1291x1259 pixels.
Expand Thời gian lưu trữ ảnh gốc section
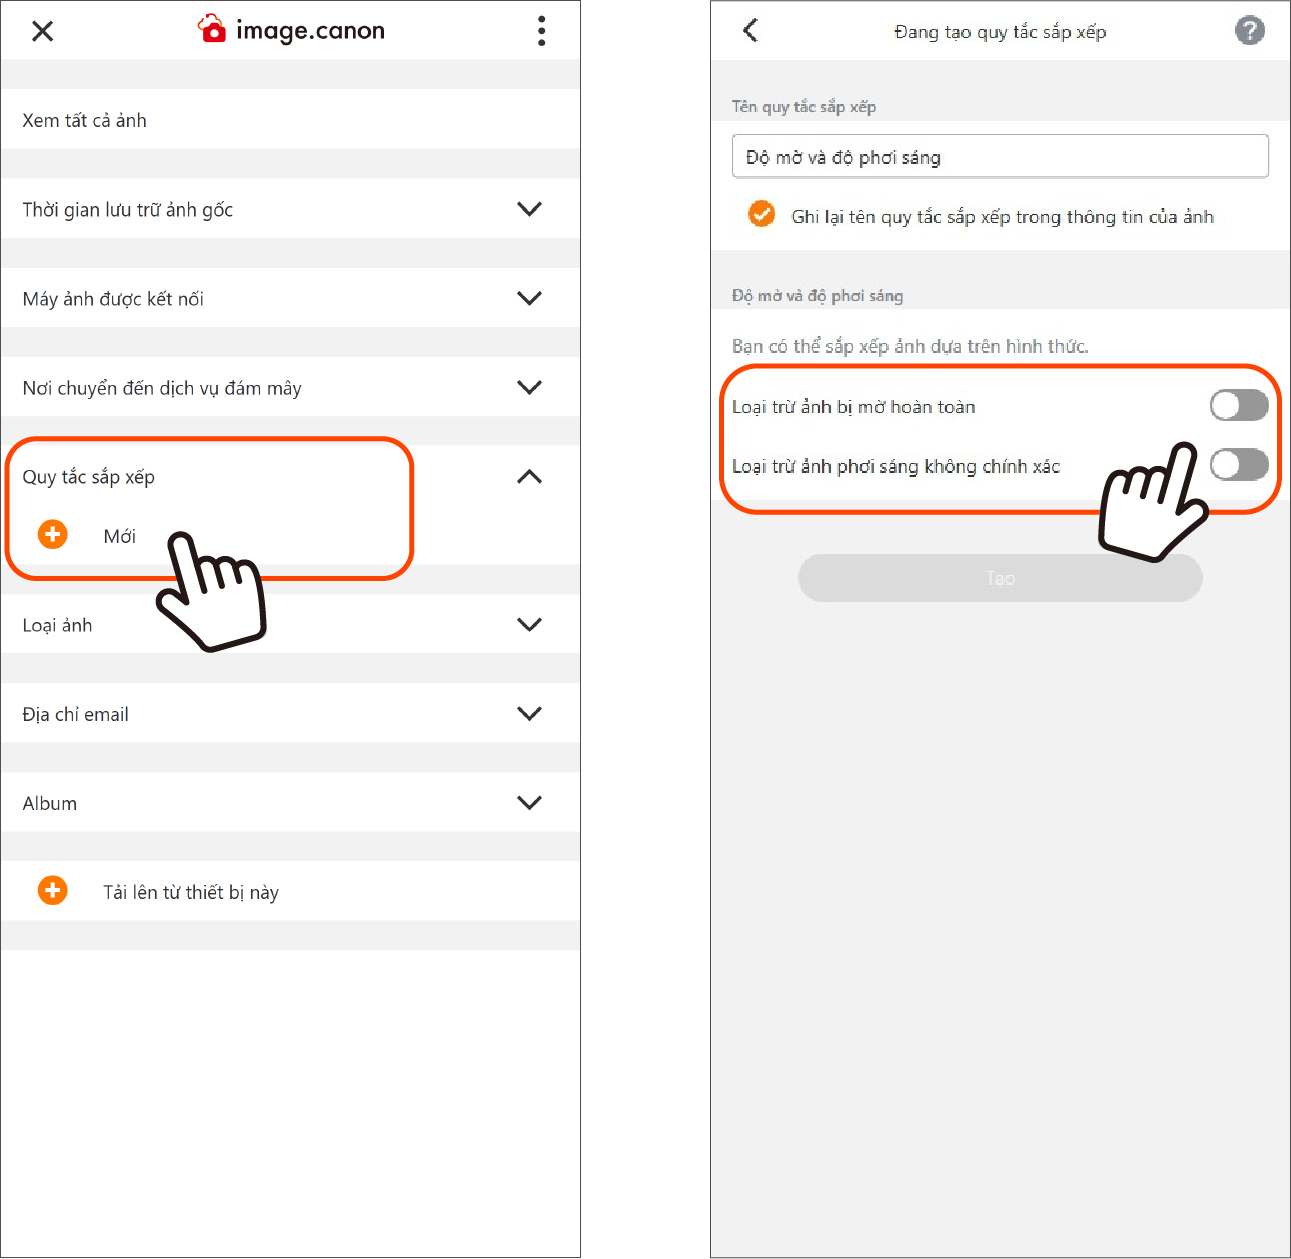[x=529, y=209]
